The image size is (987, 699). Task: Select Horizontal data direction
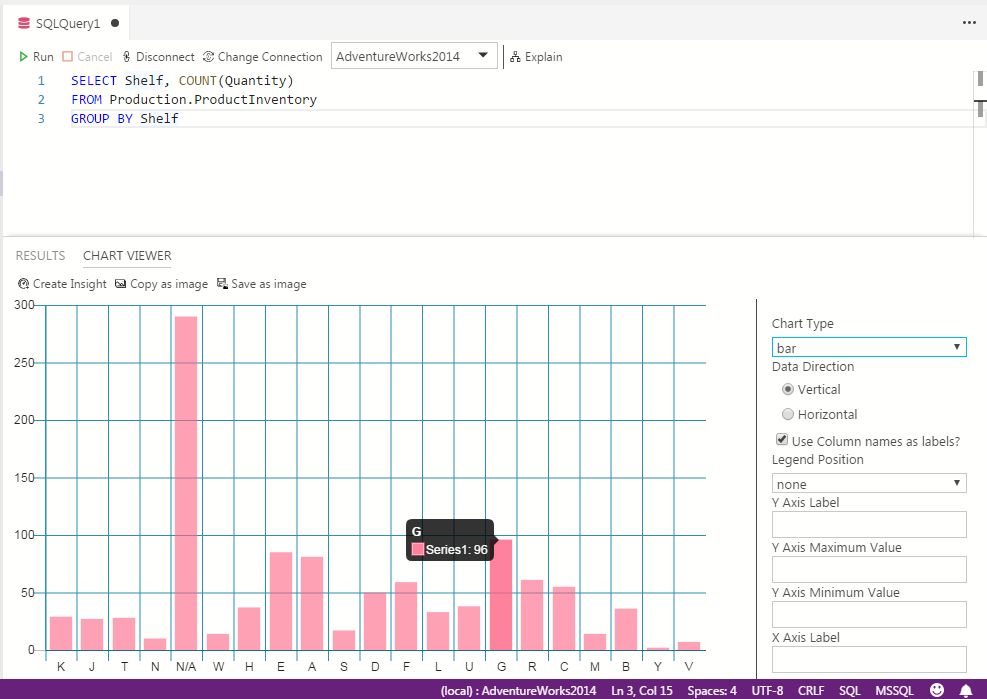[787, 414]
